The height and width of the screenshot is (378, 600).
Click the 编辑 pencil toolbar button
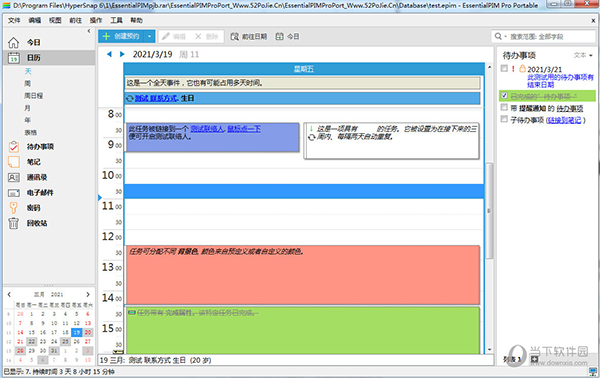coord(174,36)
